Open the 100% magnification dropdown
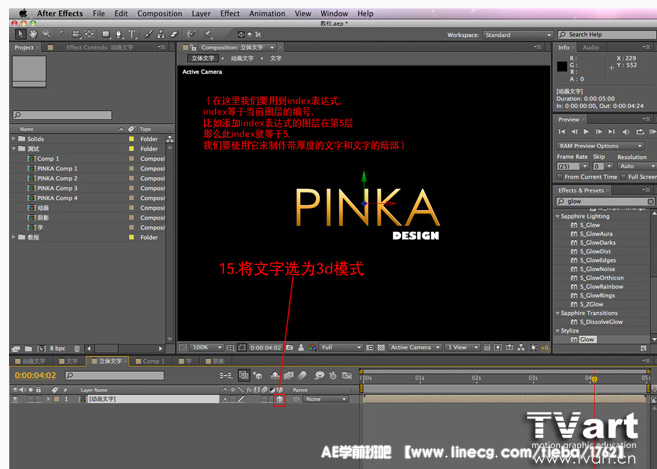 pyautogui.click(x=207, y=347)
